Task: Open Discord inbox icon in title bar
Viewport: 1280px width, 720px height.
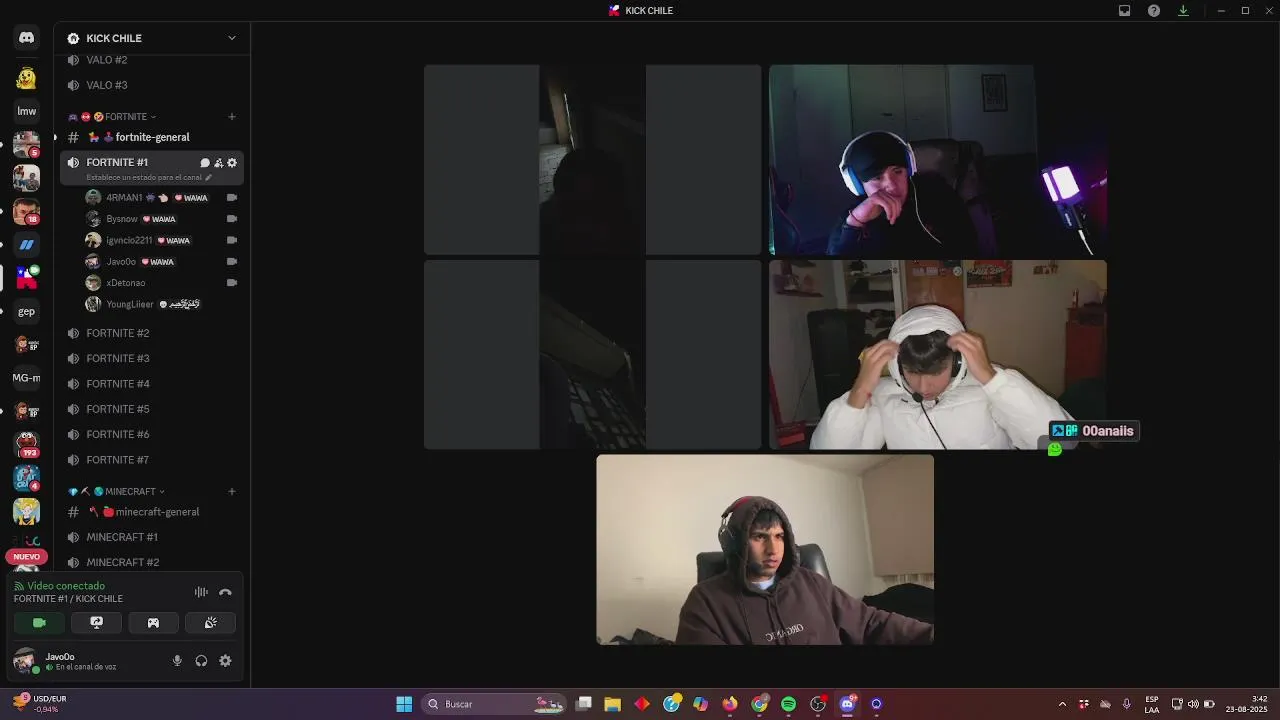Action: coord(1124,11)
